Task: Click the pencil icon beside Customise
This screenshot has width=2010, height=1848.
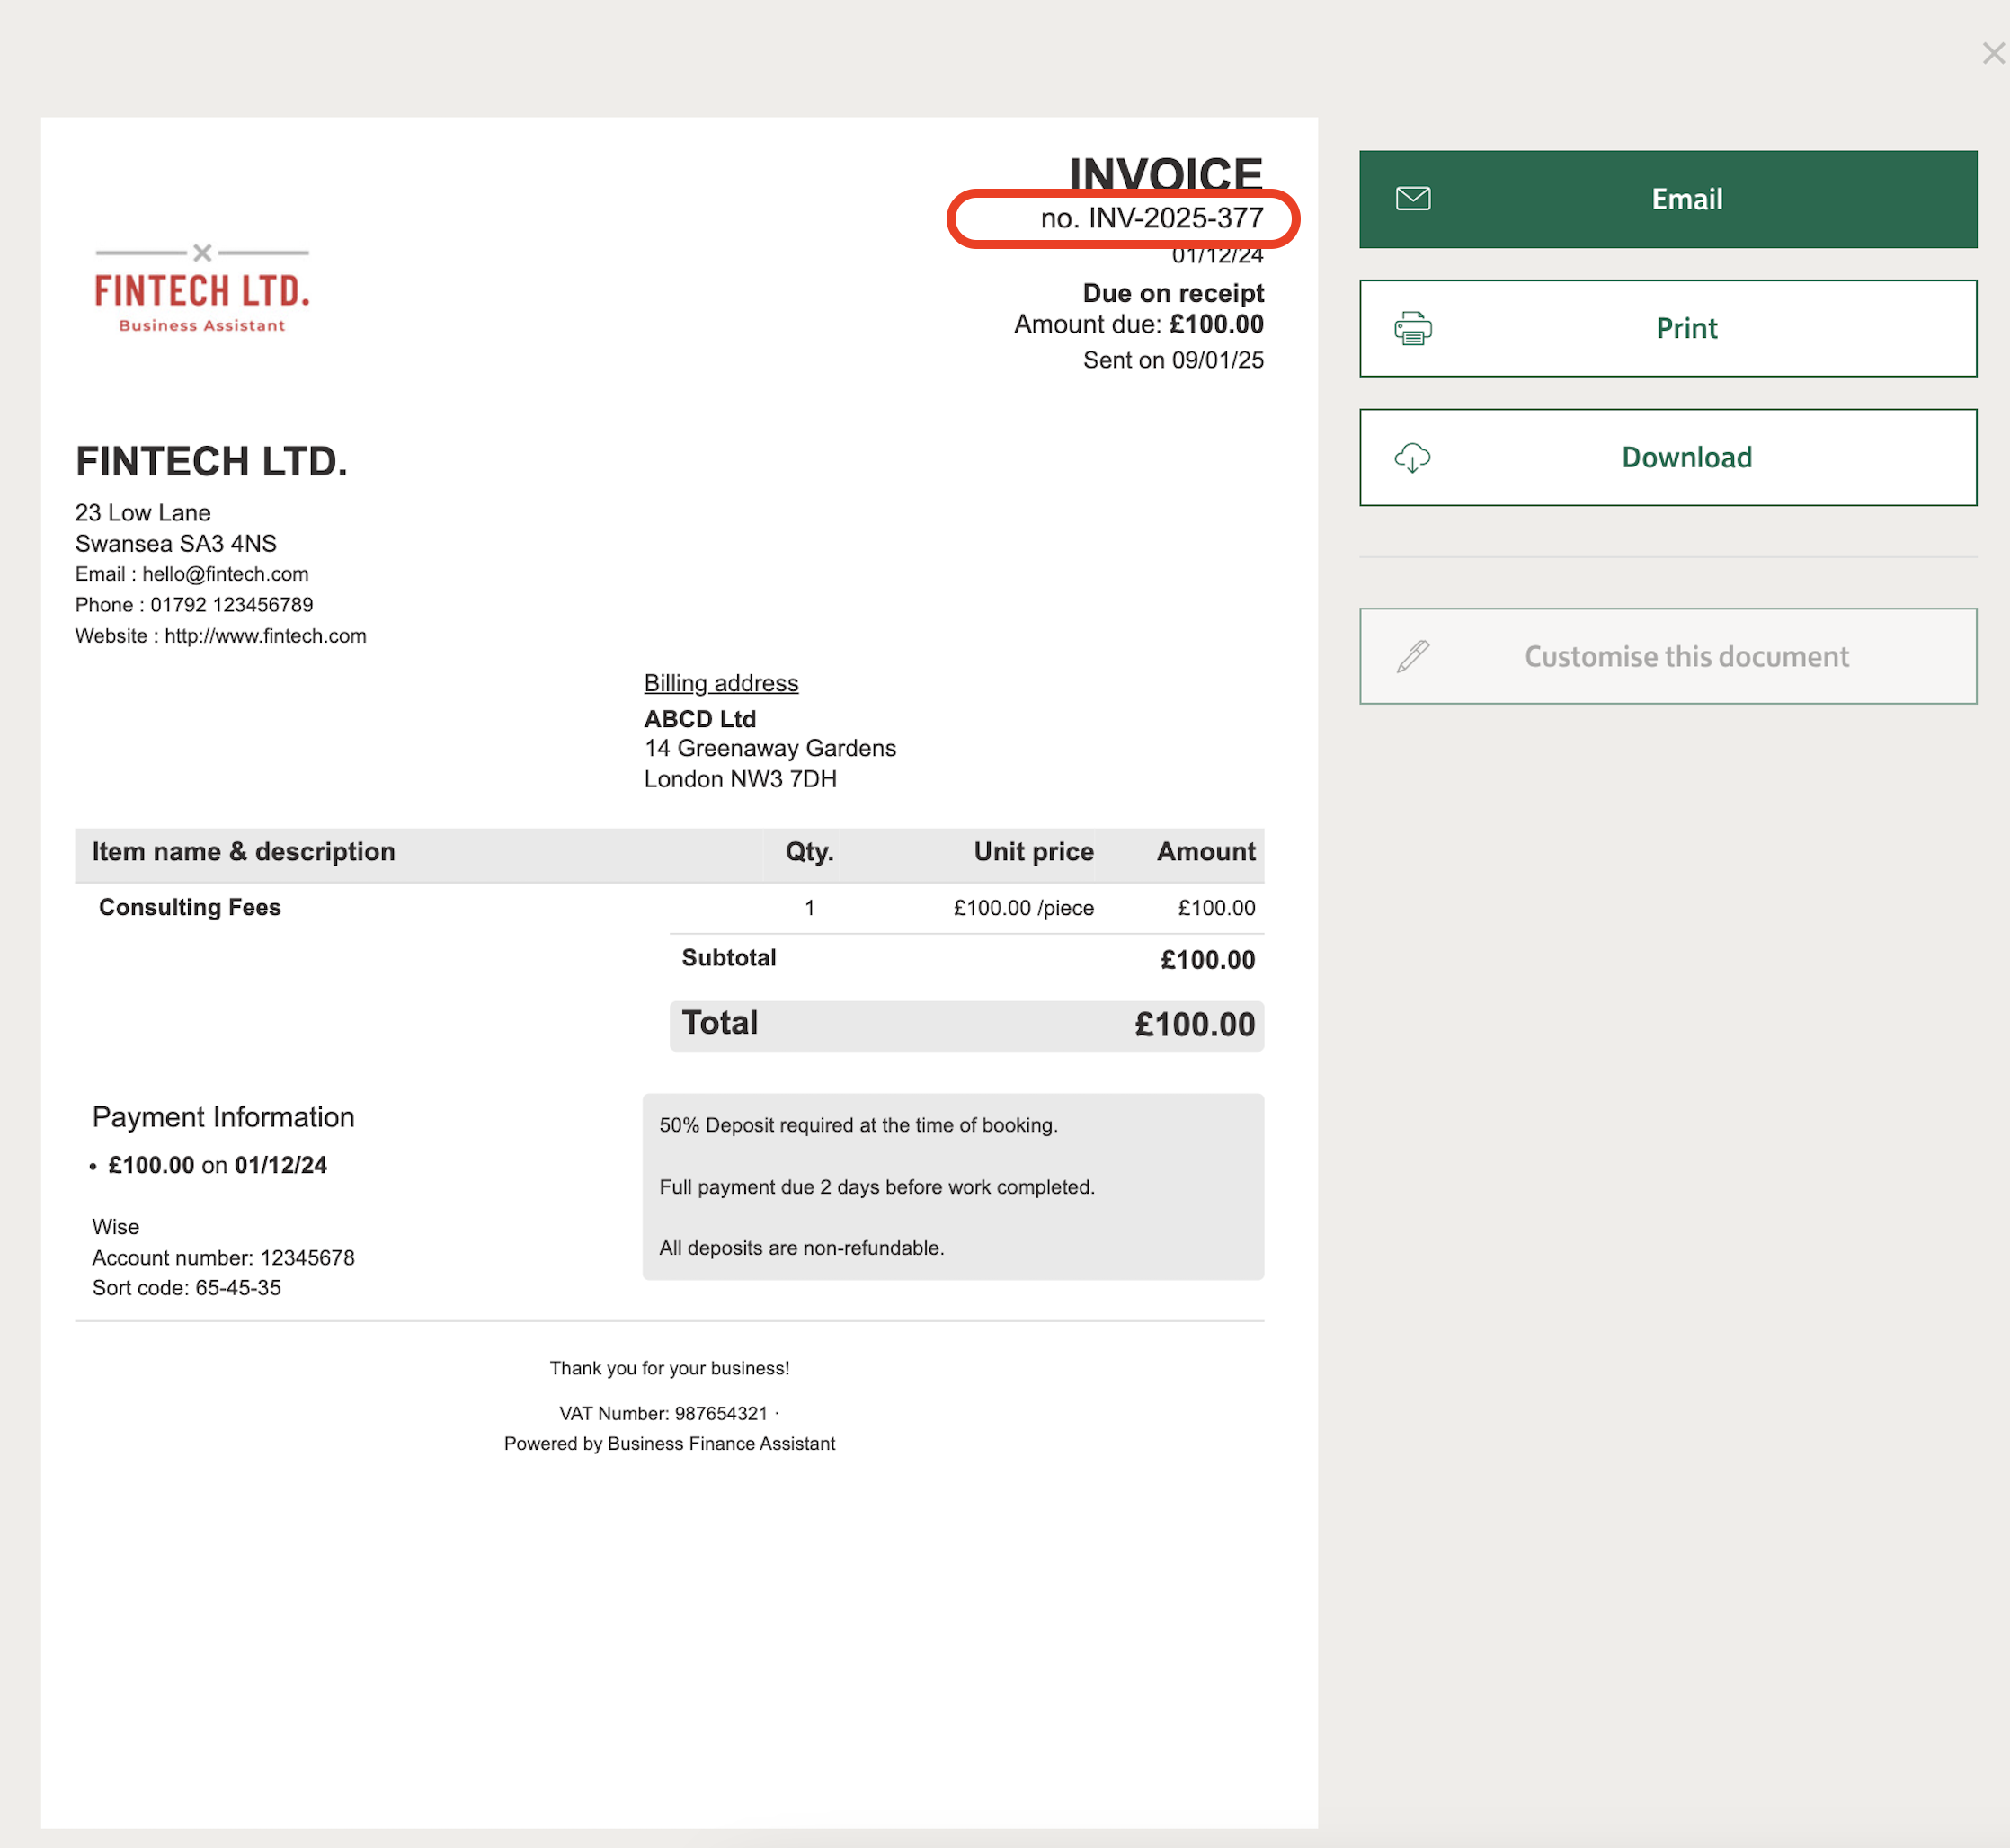Action: [1412, 657]
